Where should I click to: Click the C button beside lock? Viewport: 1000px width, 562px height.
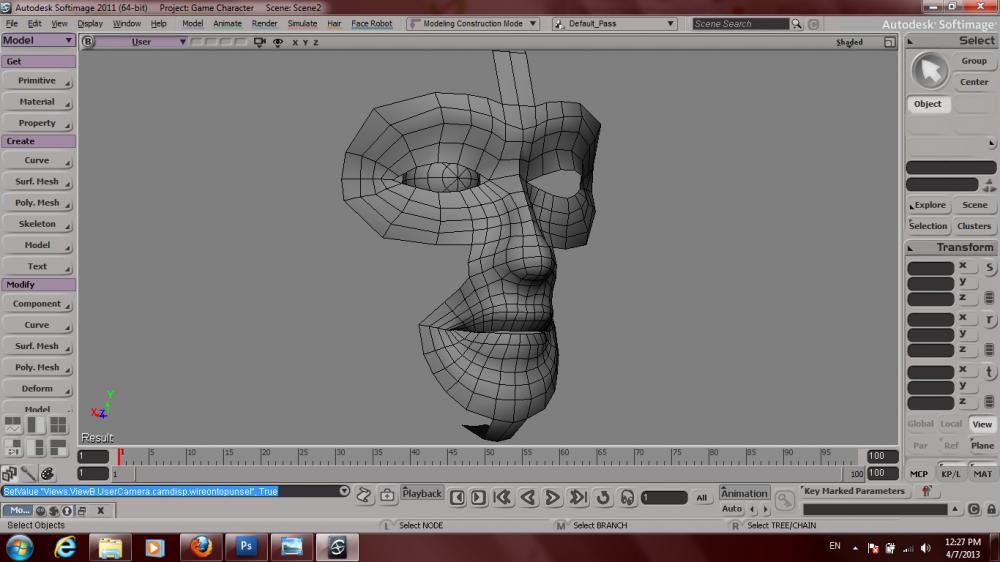pos(974,509)
